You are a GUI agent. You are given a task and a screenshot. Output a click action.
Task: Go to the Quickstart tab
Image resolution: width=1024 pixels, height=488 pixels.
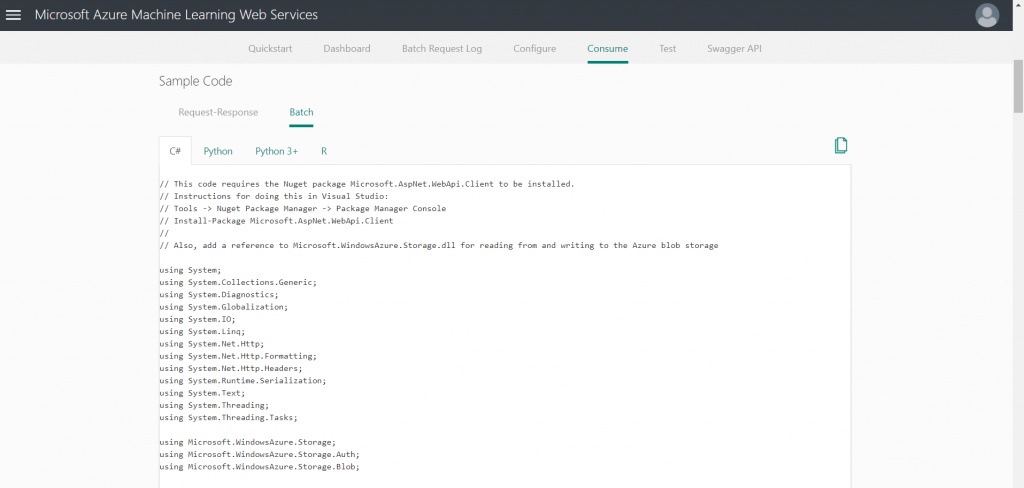point(270,49)
